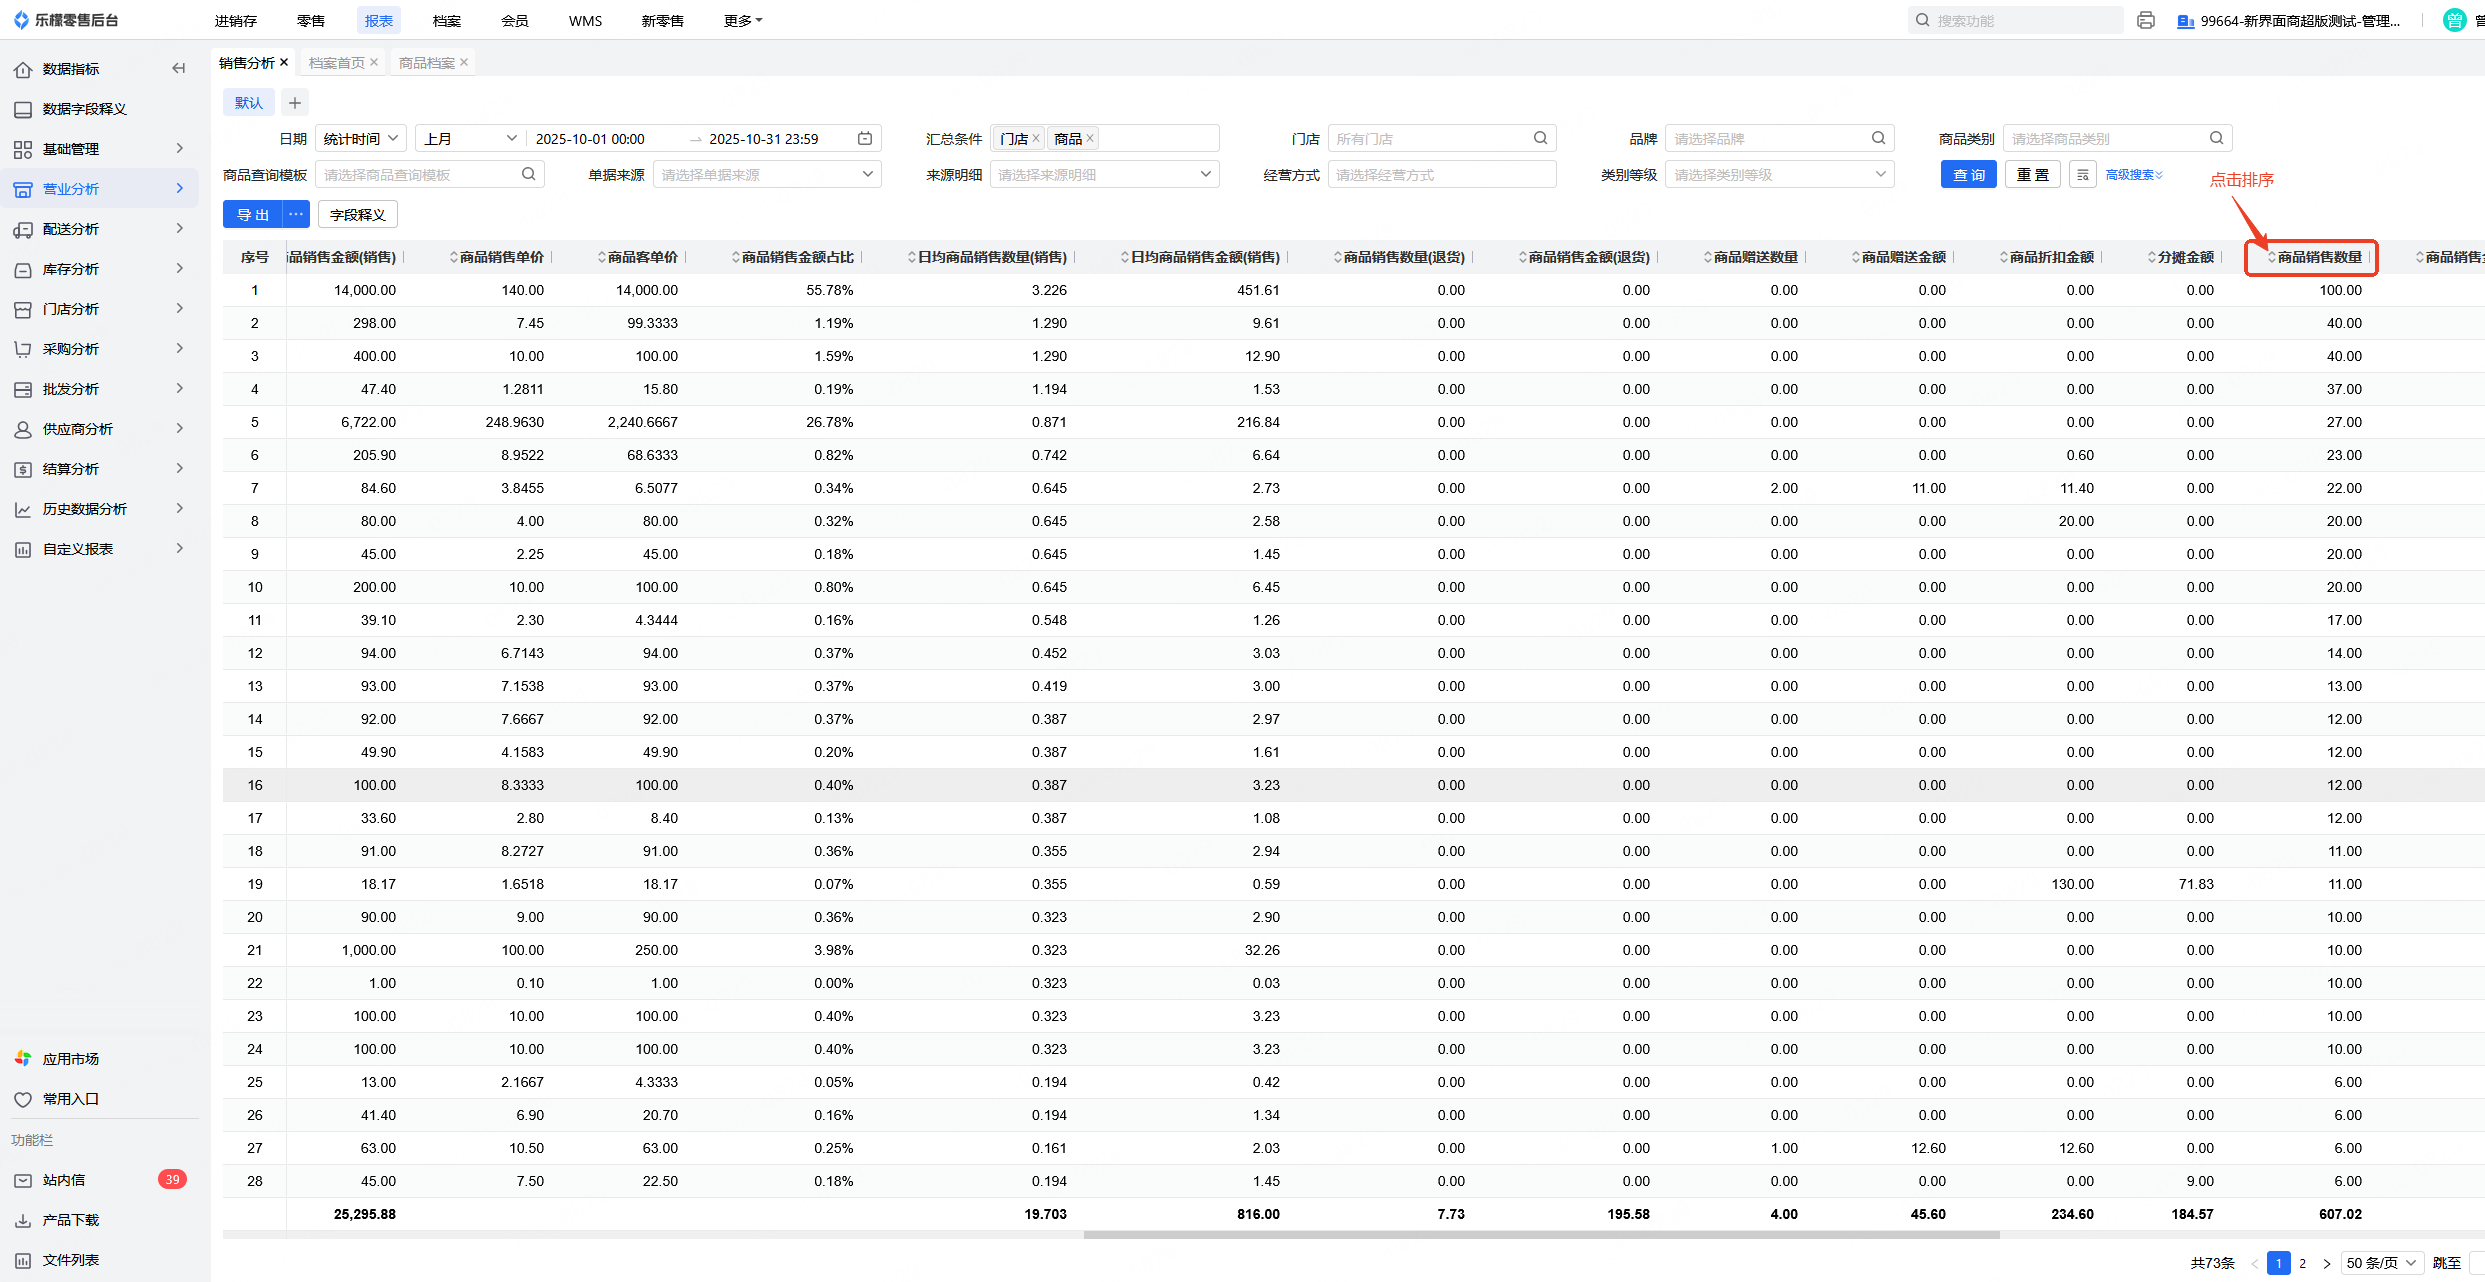
Task: Click the search icon in 品牌 field
Action: 1878,138
